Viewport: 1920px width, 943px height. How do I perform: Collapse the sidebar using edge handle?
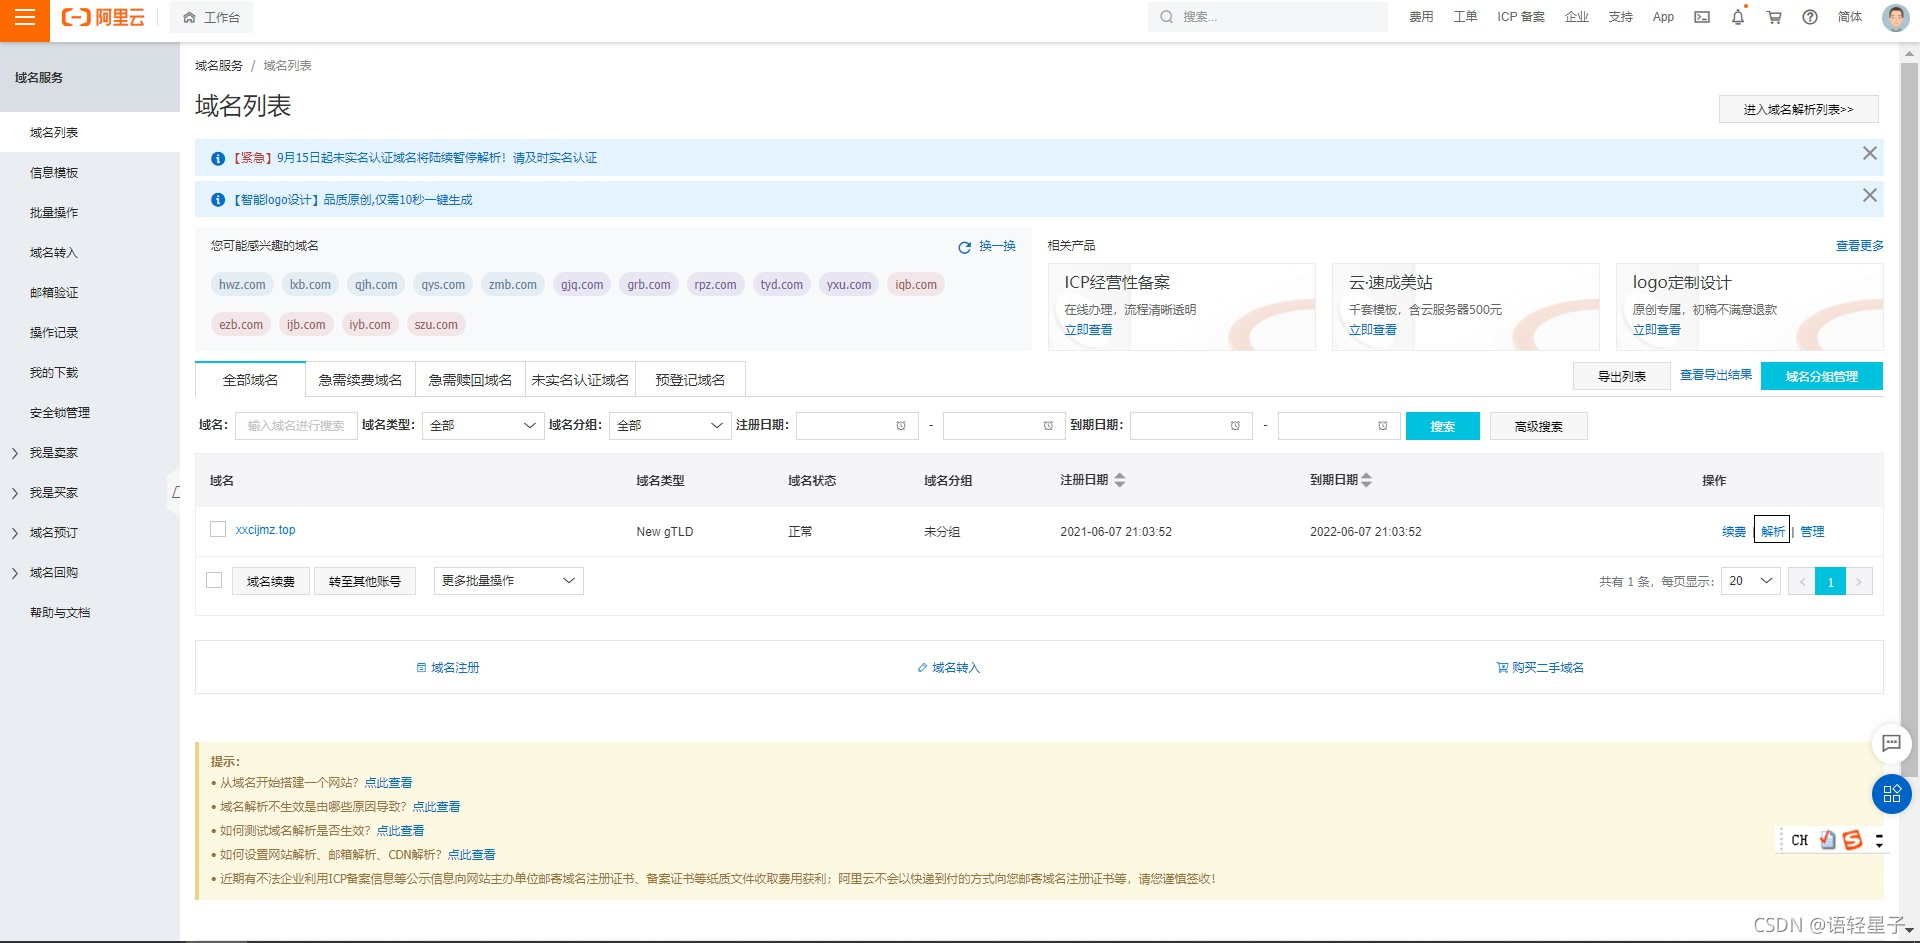[x=175, y=492]
